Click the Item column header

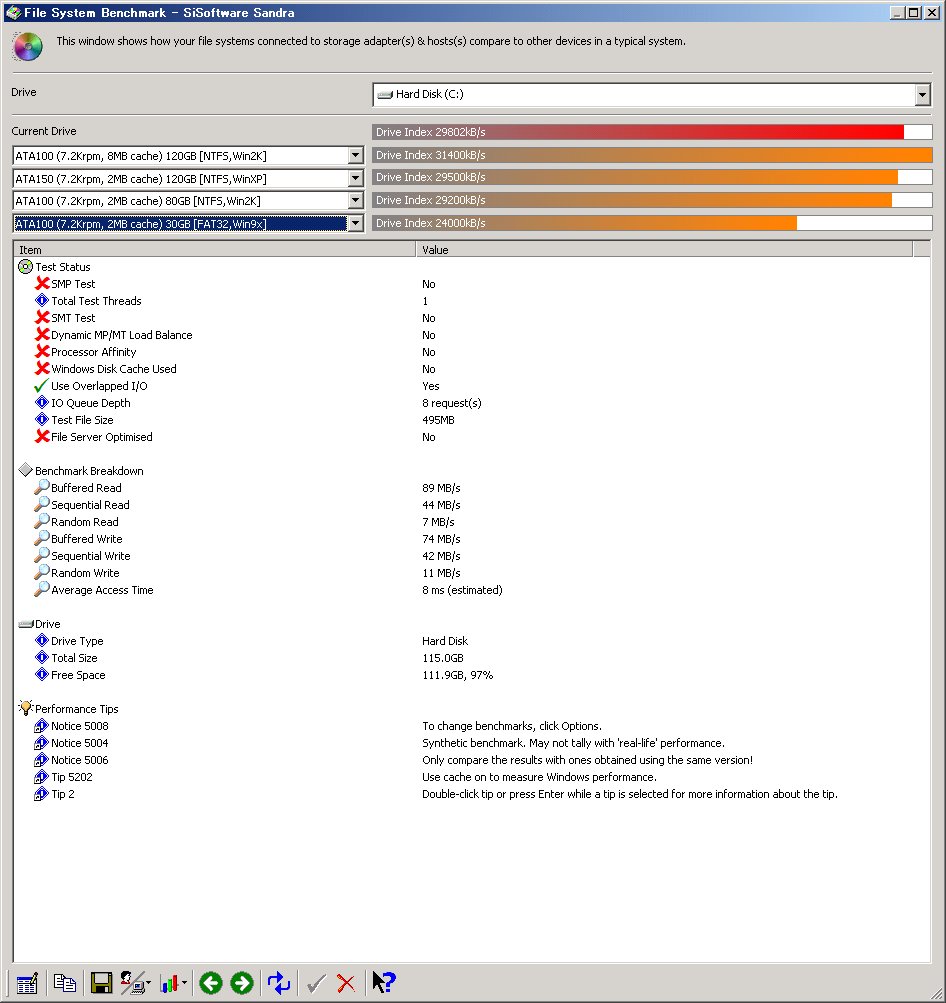215,249
